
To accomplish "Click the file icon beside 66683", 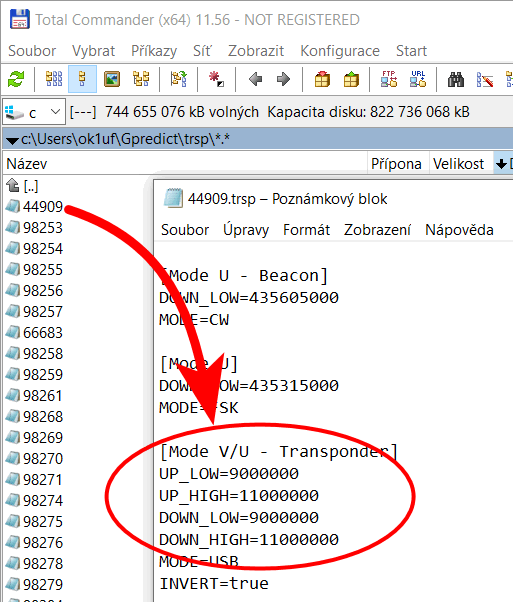I will 13,332.
